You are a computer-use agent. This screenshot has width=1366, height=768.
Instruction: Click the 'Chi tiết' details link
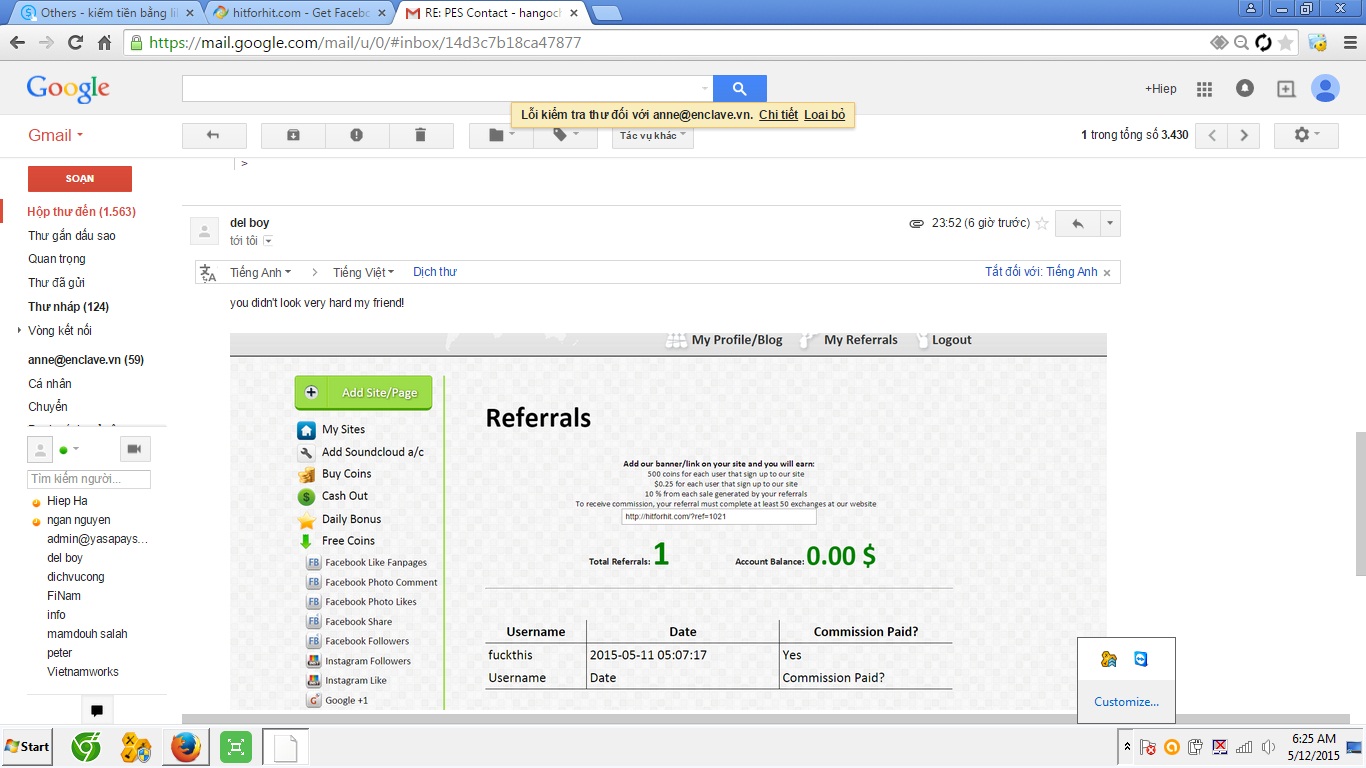click(x=778, y=115)
